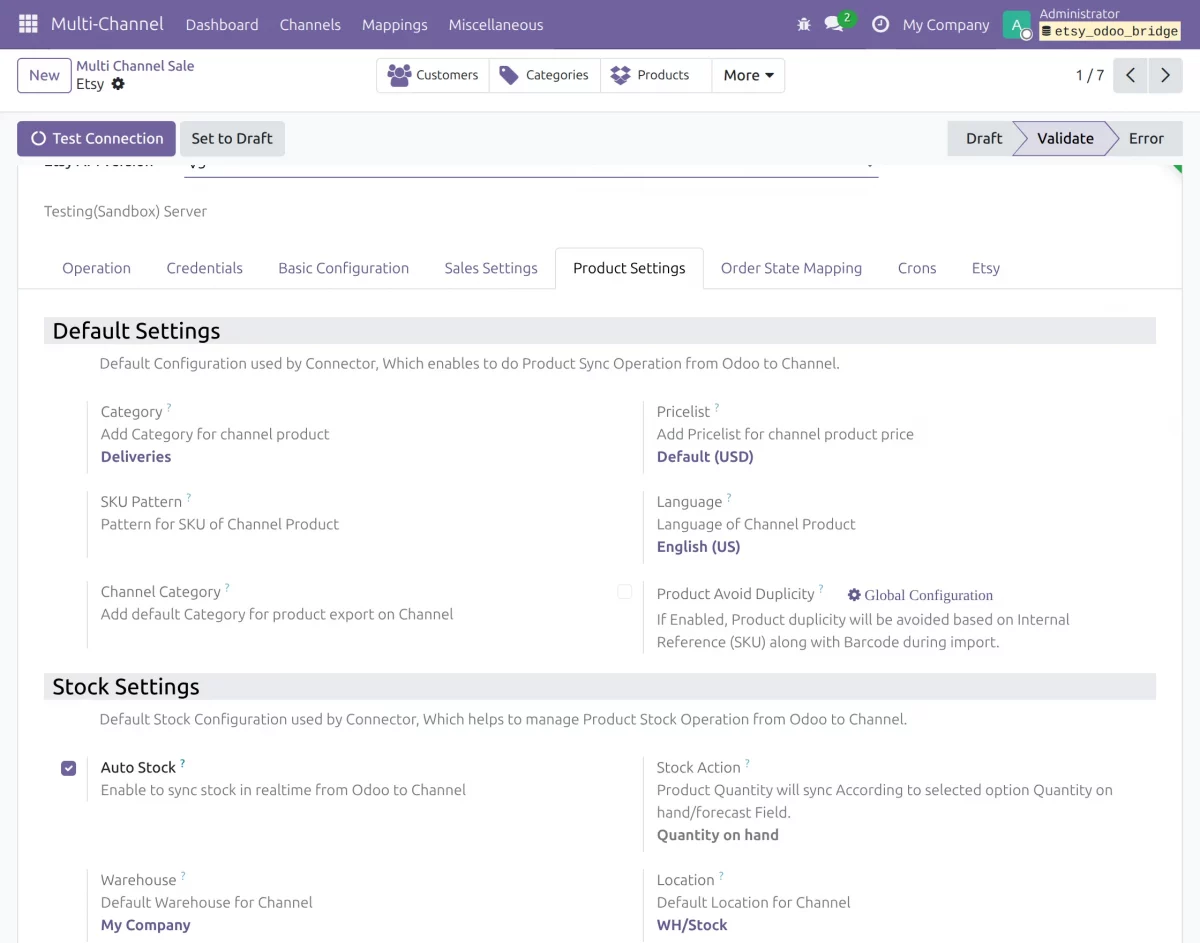
Task: Switch to Order State Mapping tab
Action: point(791,268)
